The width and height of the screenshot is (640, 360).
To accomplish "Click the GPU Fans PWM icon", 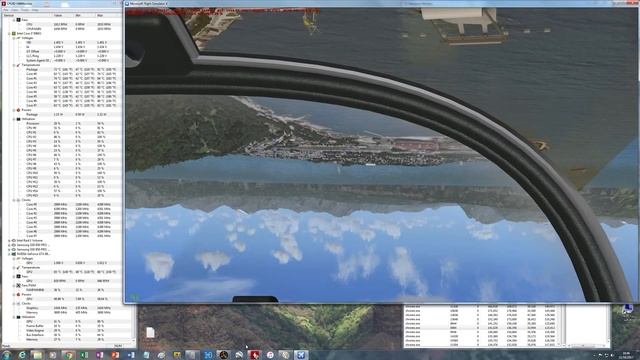I will [18, 285].
